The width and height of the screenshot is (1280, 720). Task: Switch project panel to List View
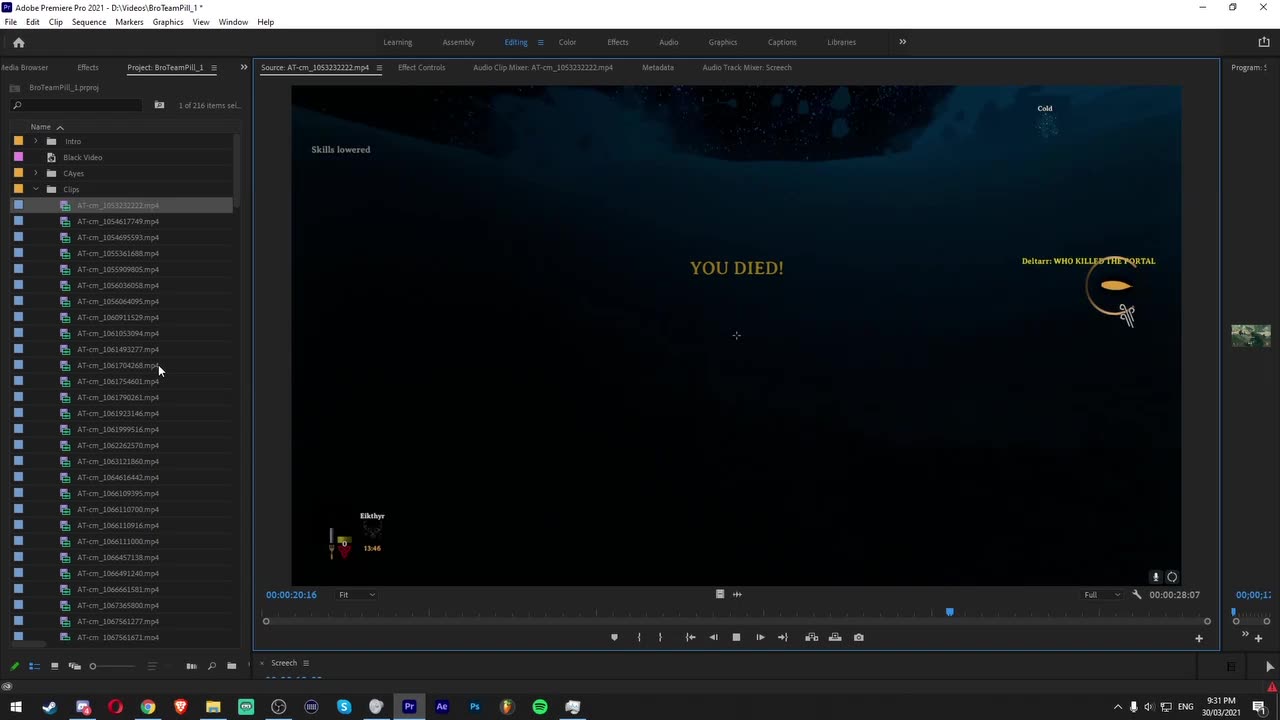(34, 666)
